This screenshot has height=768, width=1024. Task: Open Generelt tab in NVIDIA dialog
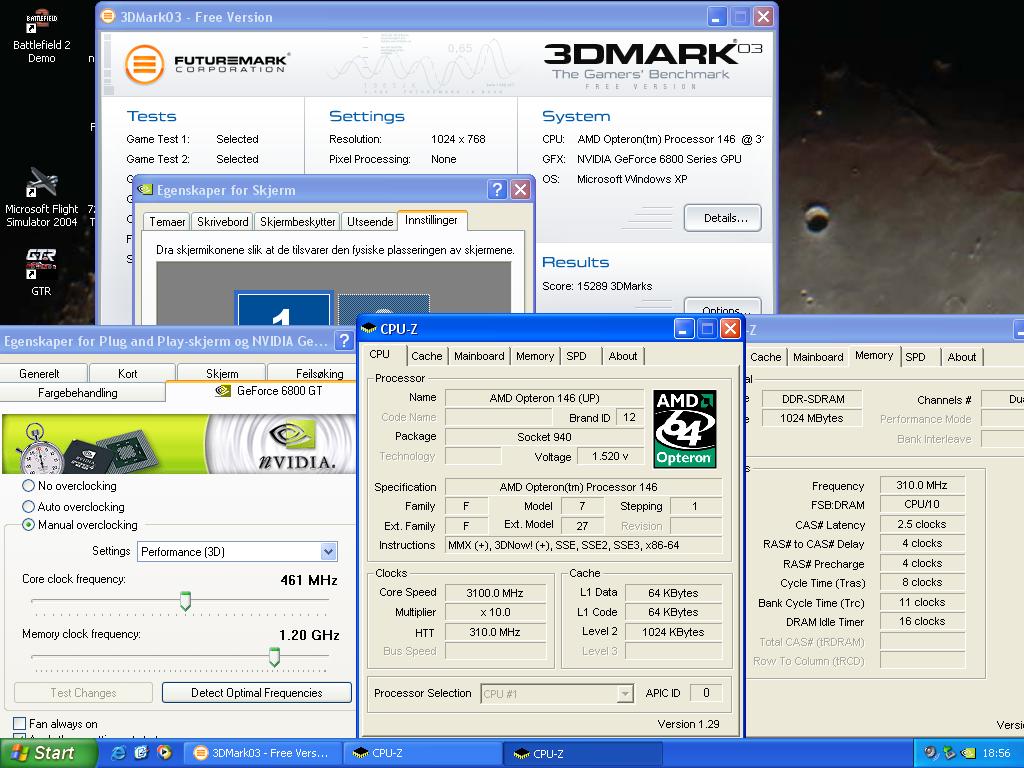coord(39,374)
